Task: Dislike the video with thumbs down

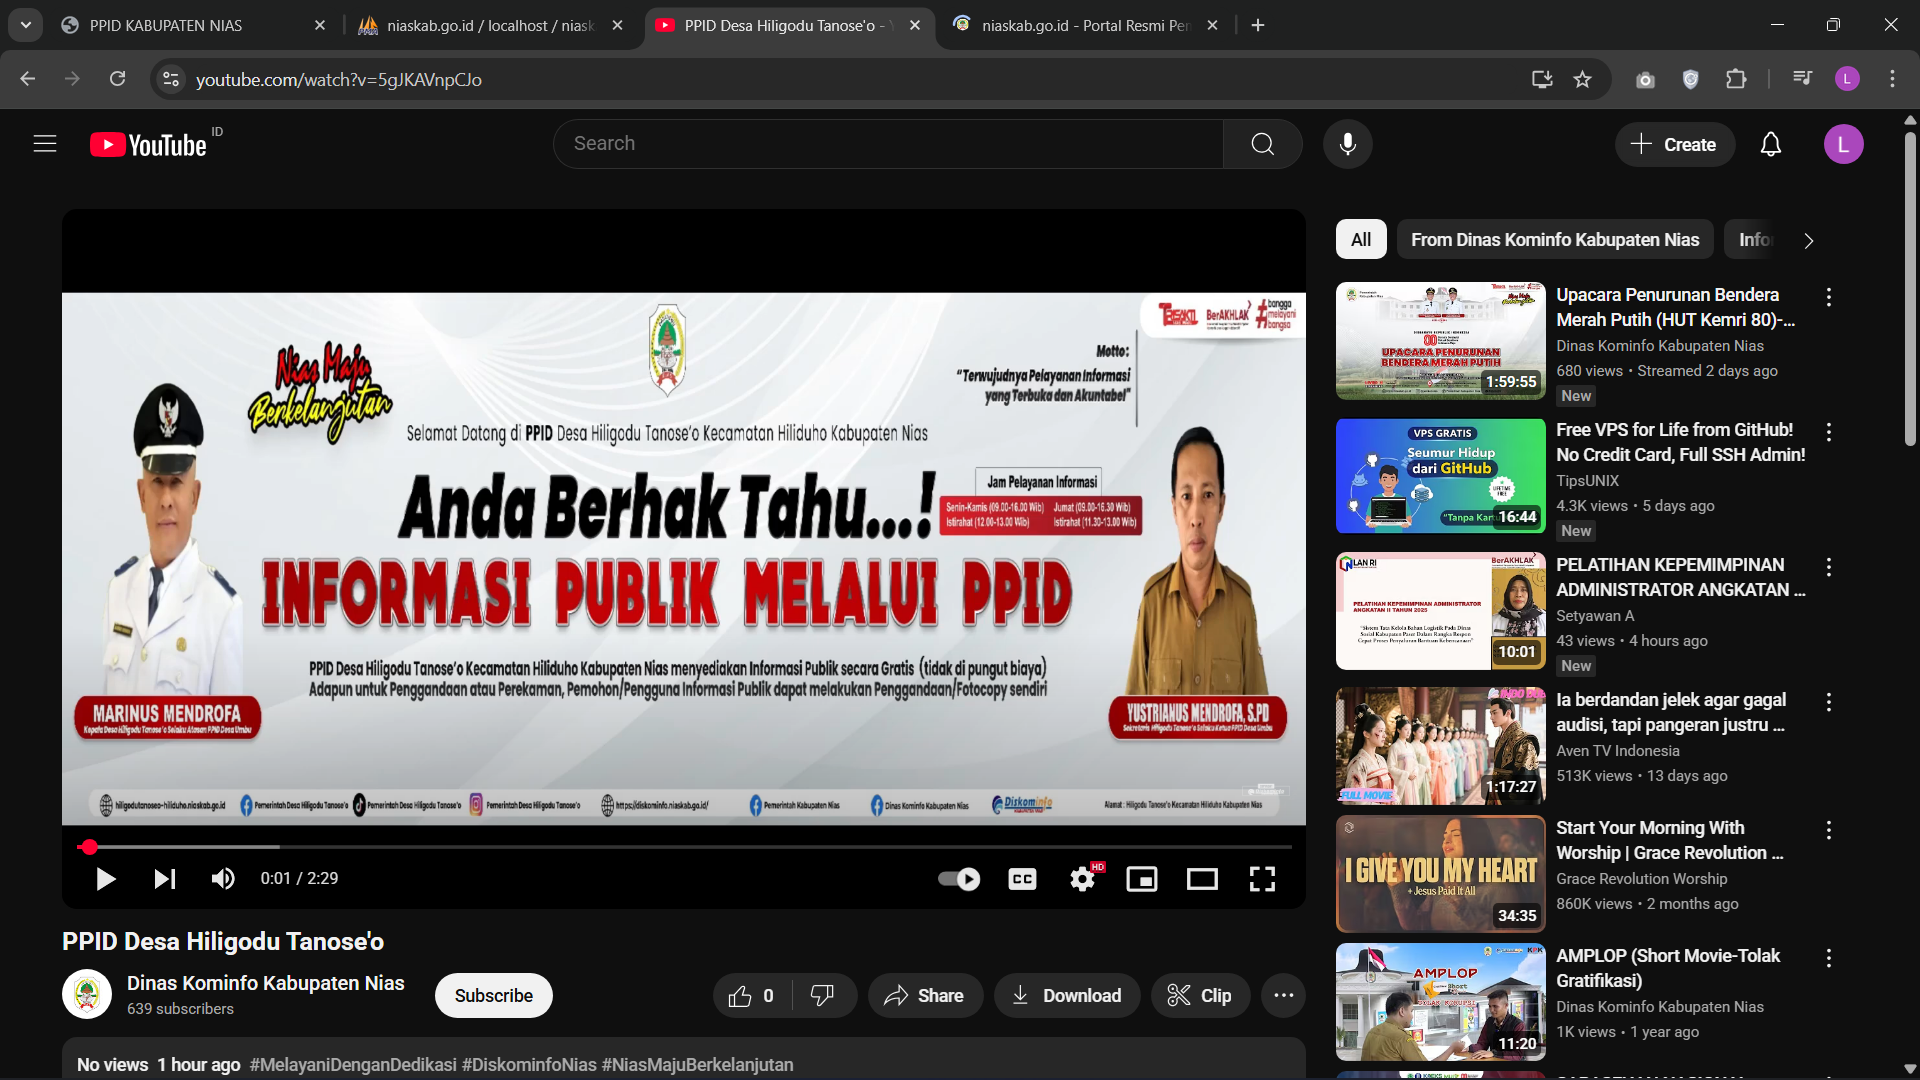Action: 822,996
